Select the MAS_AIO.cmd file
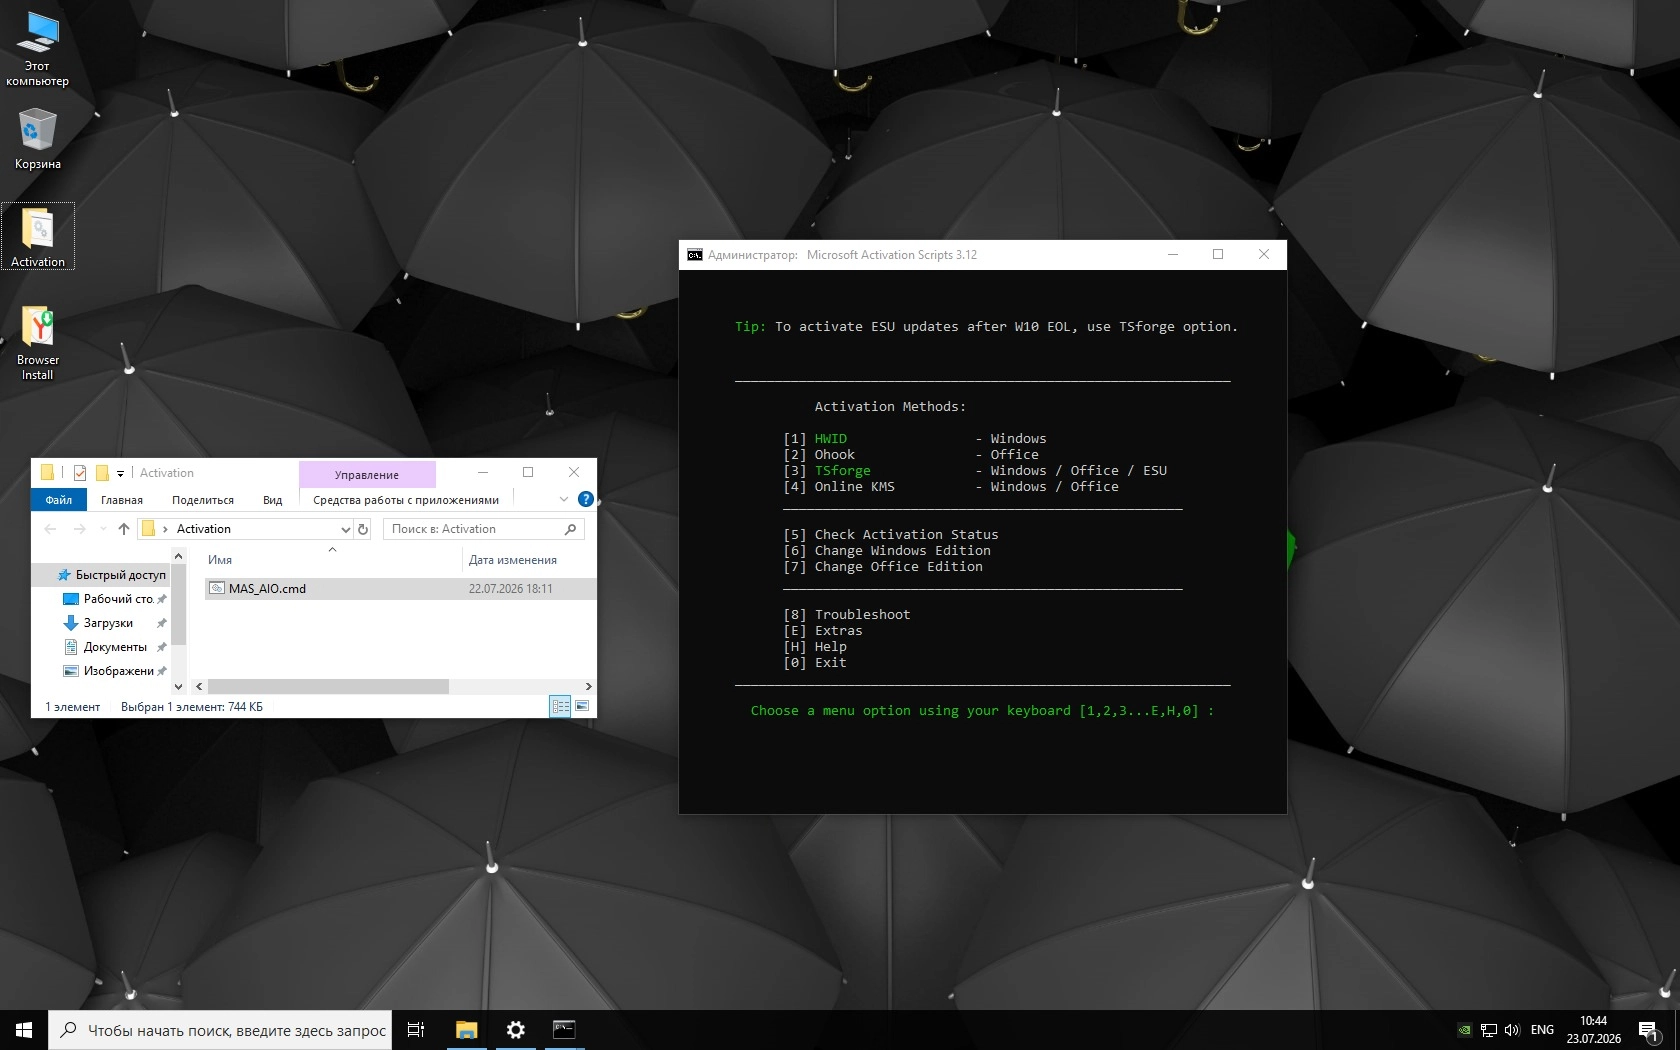This screenshot has height=1050, width=1680. (x=267, y=589)
